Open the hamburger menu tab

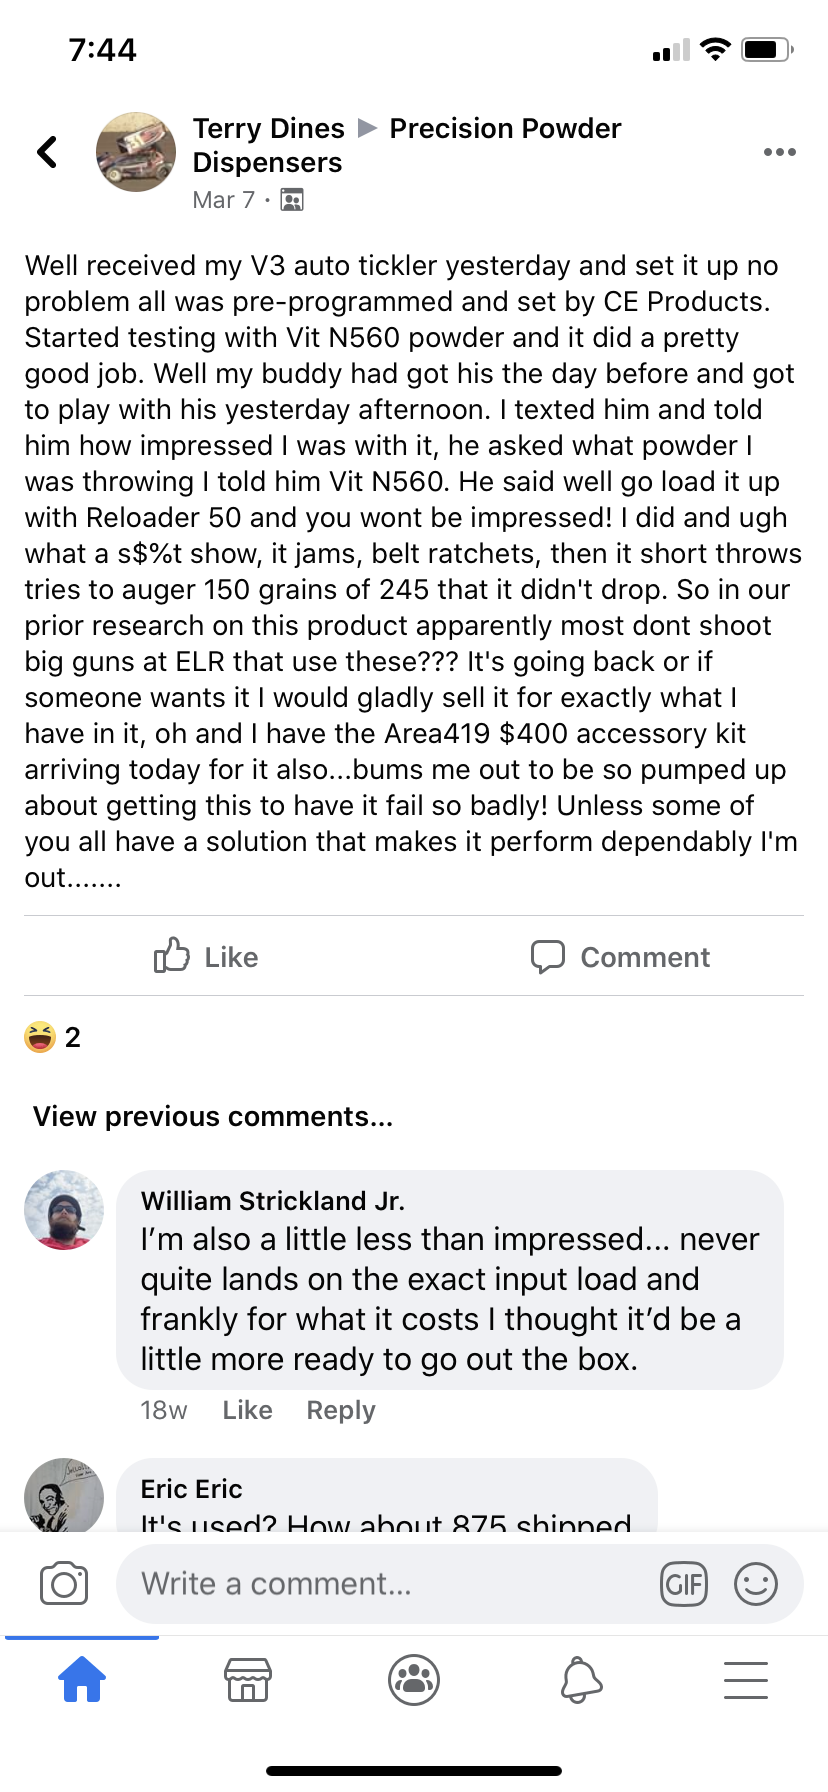745,1679
